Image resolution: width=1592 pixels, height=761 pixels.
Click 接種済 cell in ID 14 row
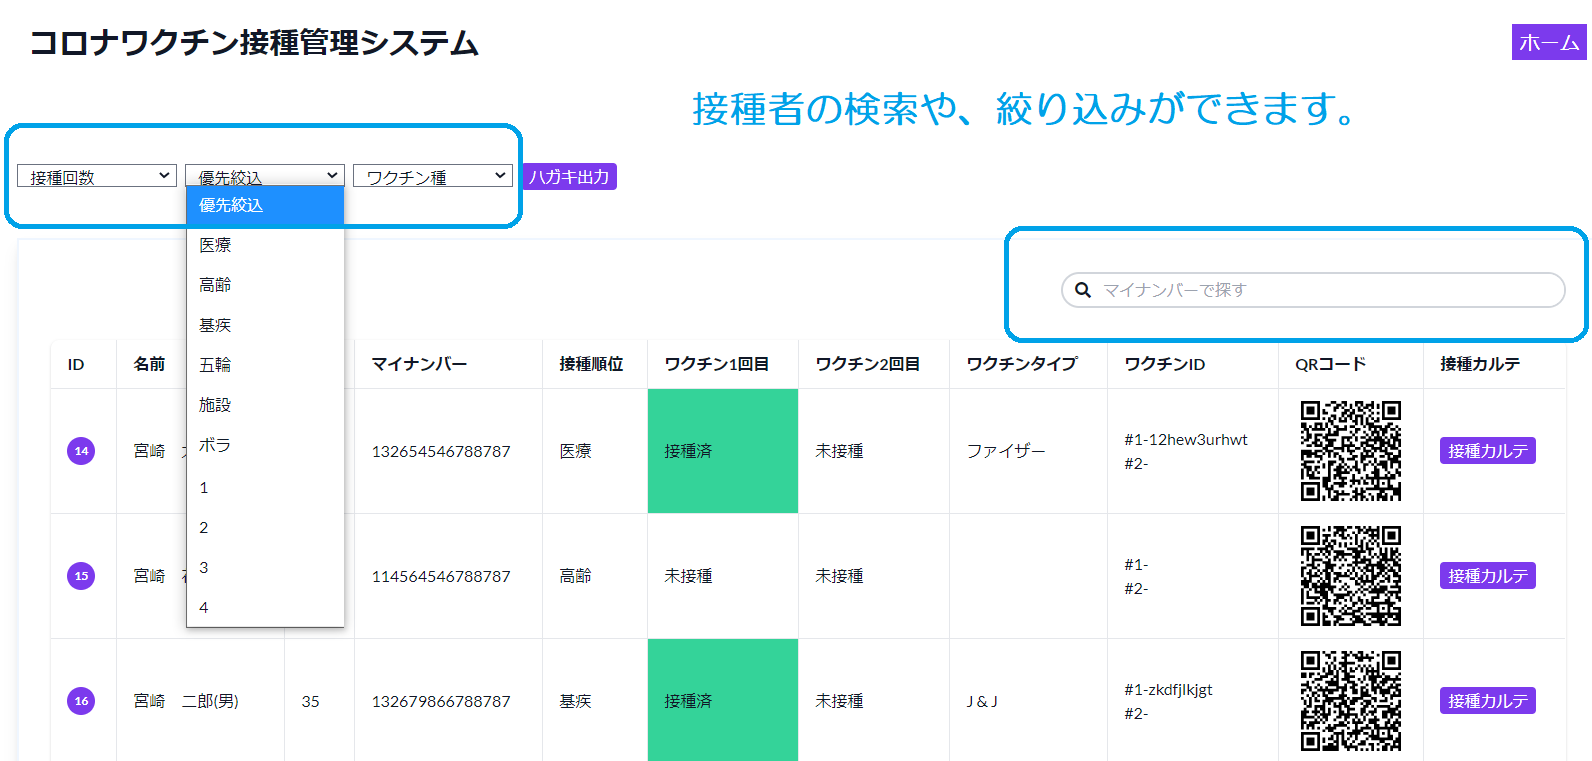pyautogui.click(x=723, y=451)
